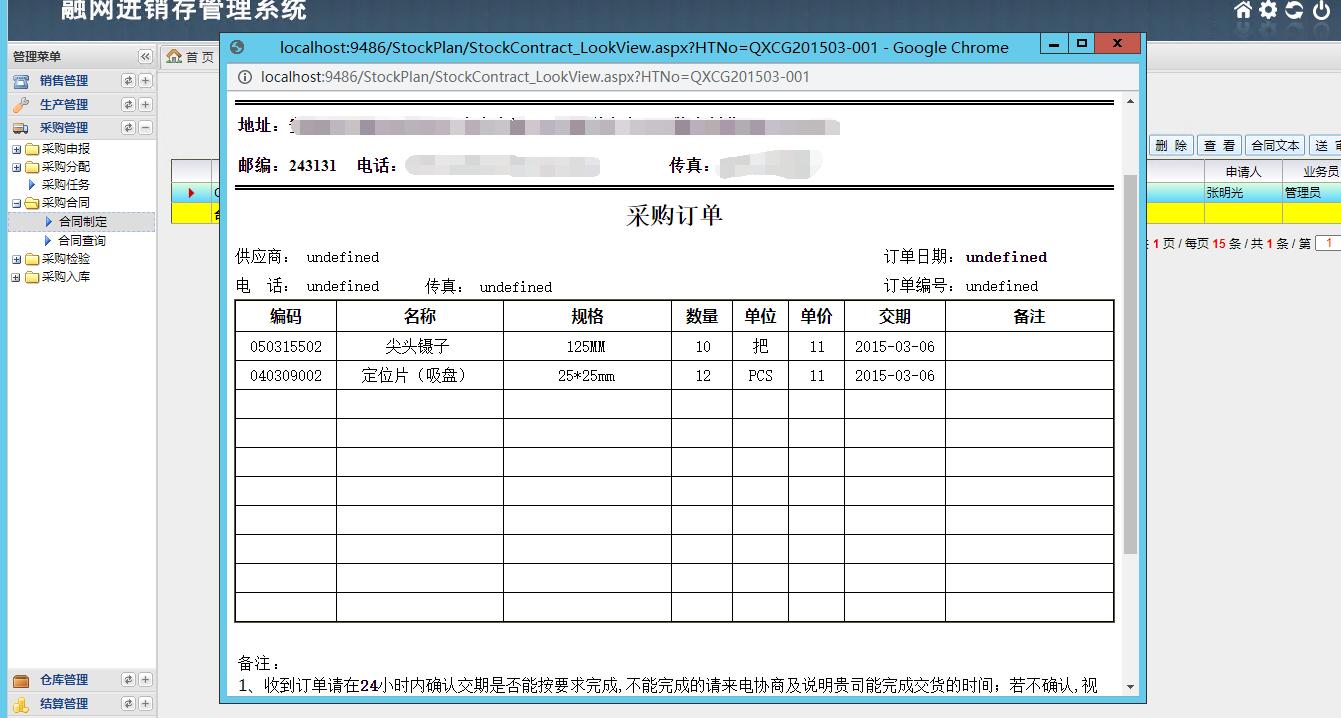Click the popup's vertical scrollbar thumb
The image size is (1341, 718).
point(1130,360)
